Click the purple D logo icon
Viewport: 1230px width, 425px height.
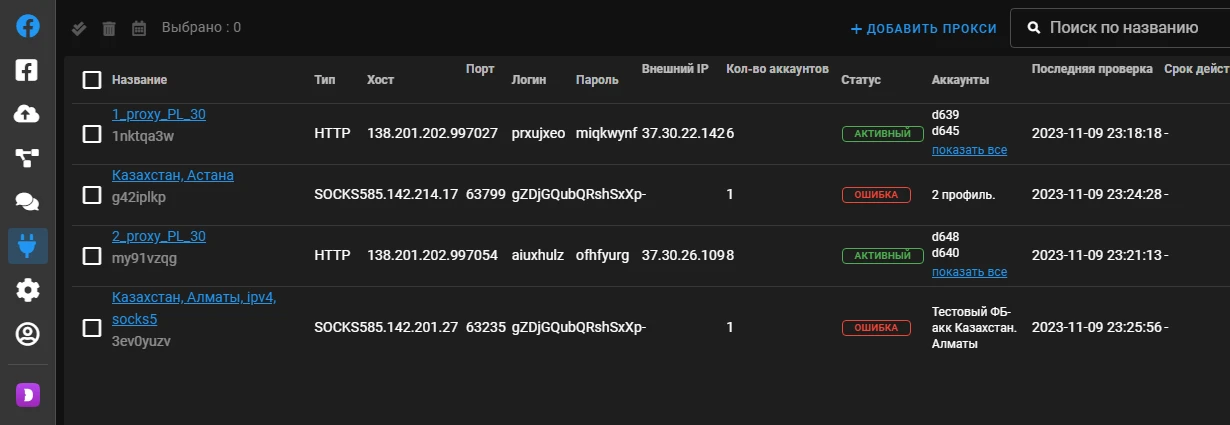pos(27,395)
